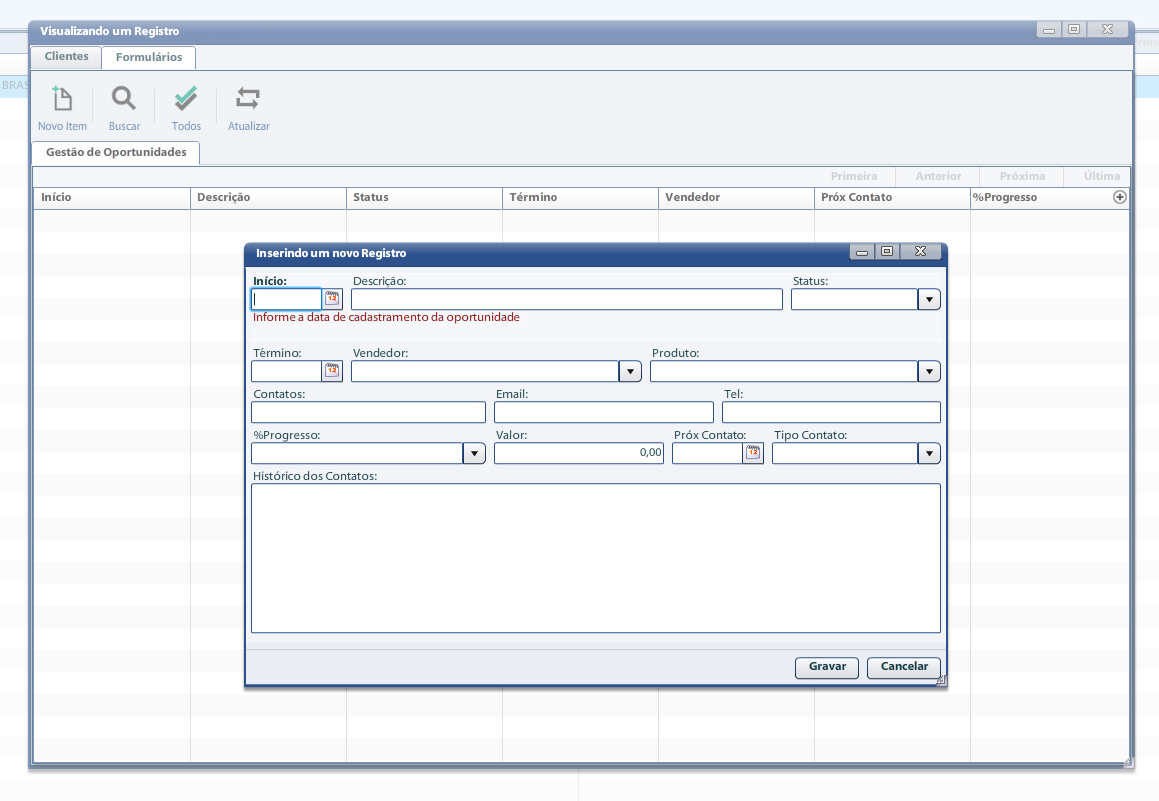
Task: Click the Tel input field
Action: [832, 412]
